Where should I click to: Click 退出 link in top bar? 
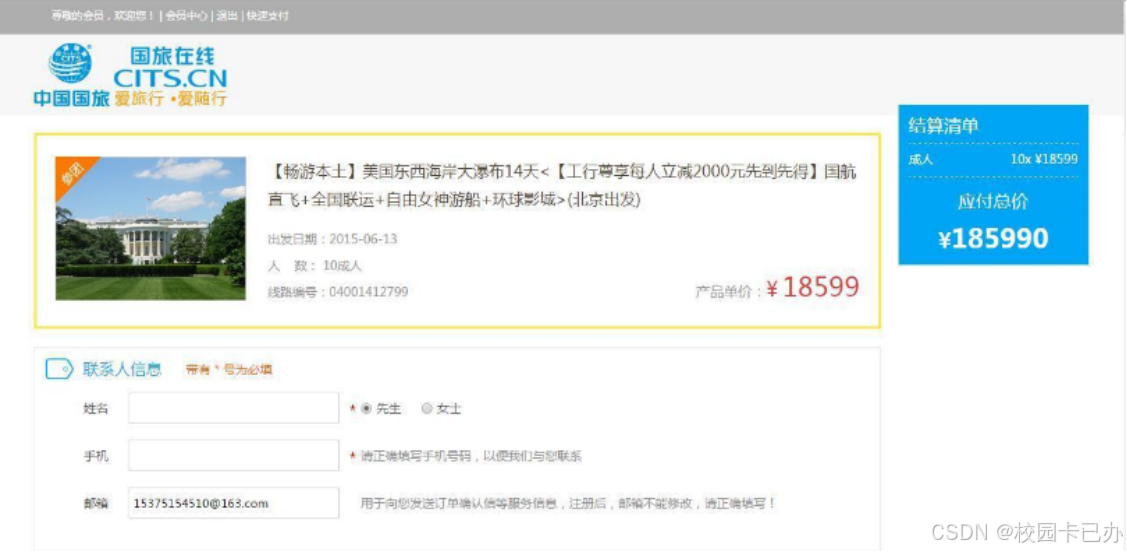pyautogui.click(x=227, y=16)
